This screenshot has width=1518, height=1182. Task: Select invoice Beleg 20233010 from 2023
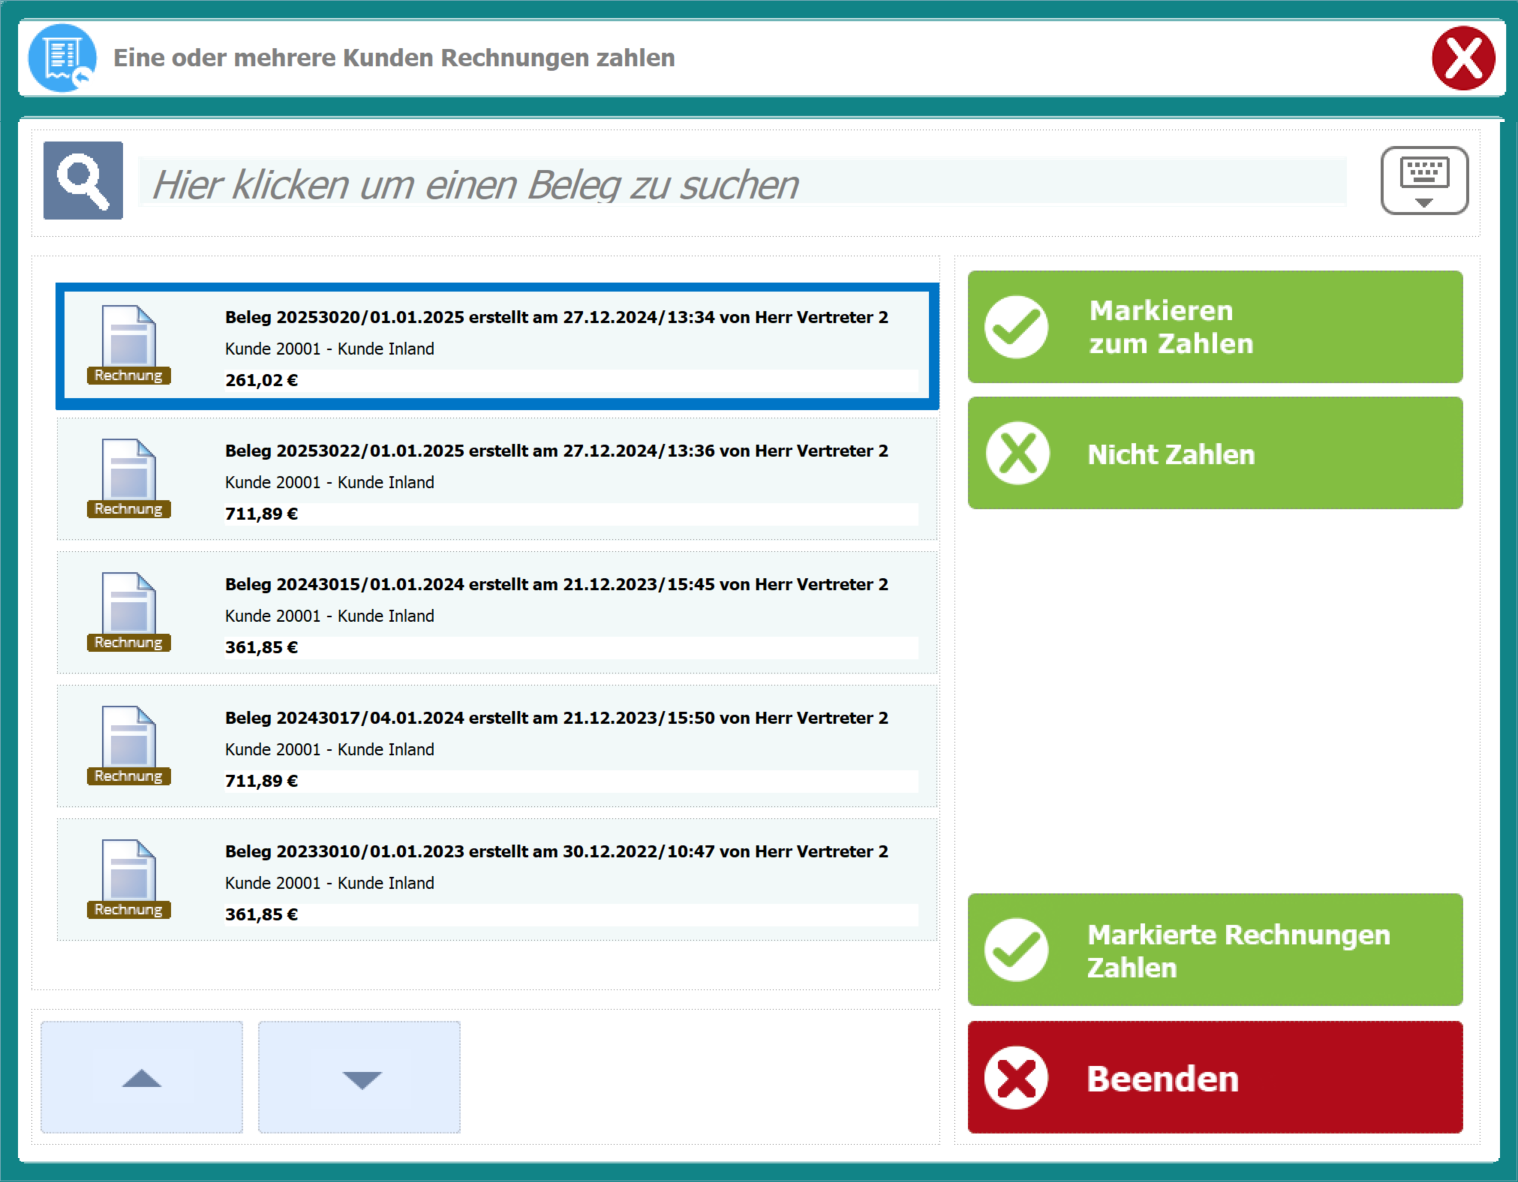[x=556, y=881]
